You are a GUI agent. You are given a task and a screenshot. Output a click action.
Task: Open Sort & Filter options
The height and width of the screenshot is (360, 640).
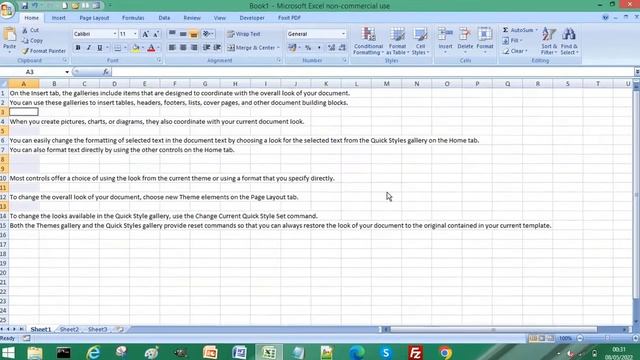(549, 41)
